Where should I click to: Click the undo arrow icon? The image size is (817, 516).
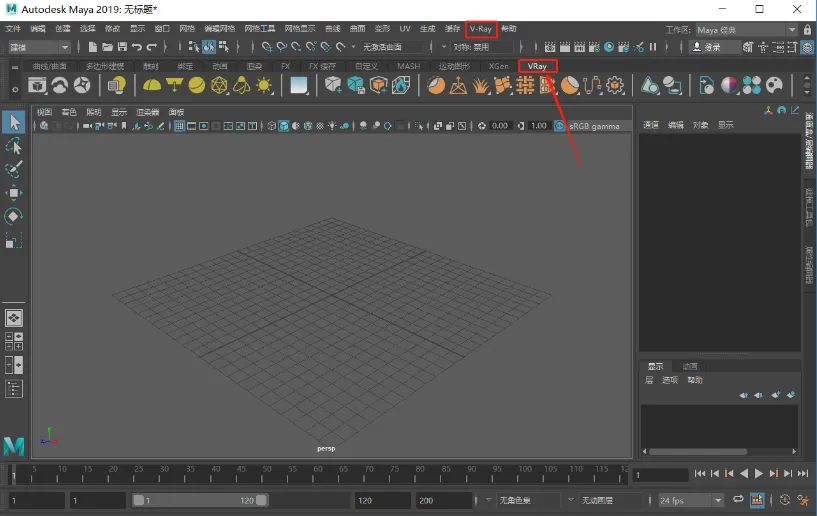(x=137, y=47)
